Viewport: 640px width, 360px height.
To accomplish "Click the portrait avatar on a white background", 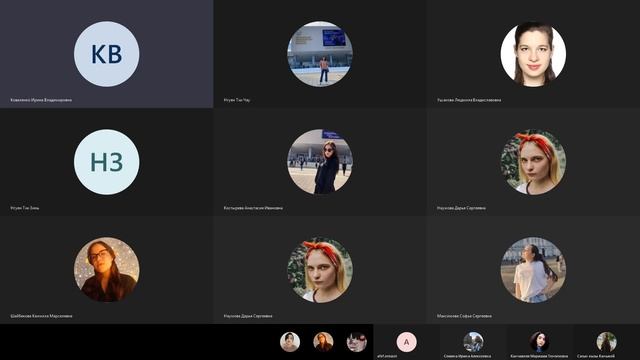I will click(533, 54).
